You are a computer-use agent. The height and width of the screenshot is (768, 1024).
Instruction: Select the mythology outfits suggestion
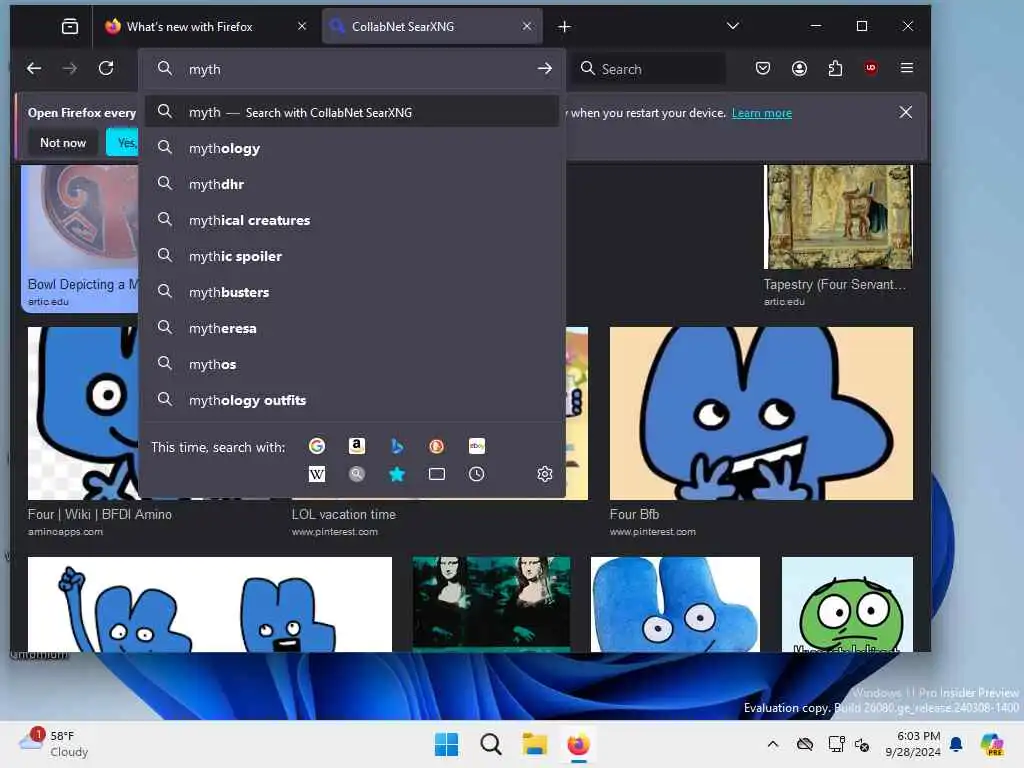(x=353, y=400)
